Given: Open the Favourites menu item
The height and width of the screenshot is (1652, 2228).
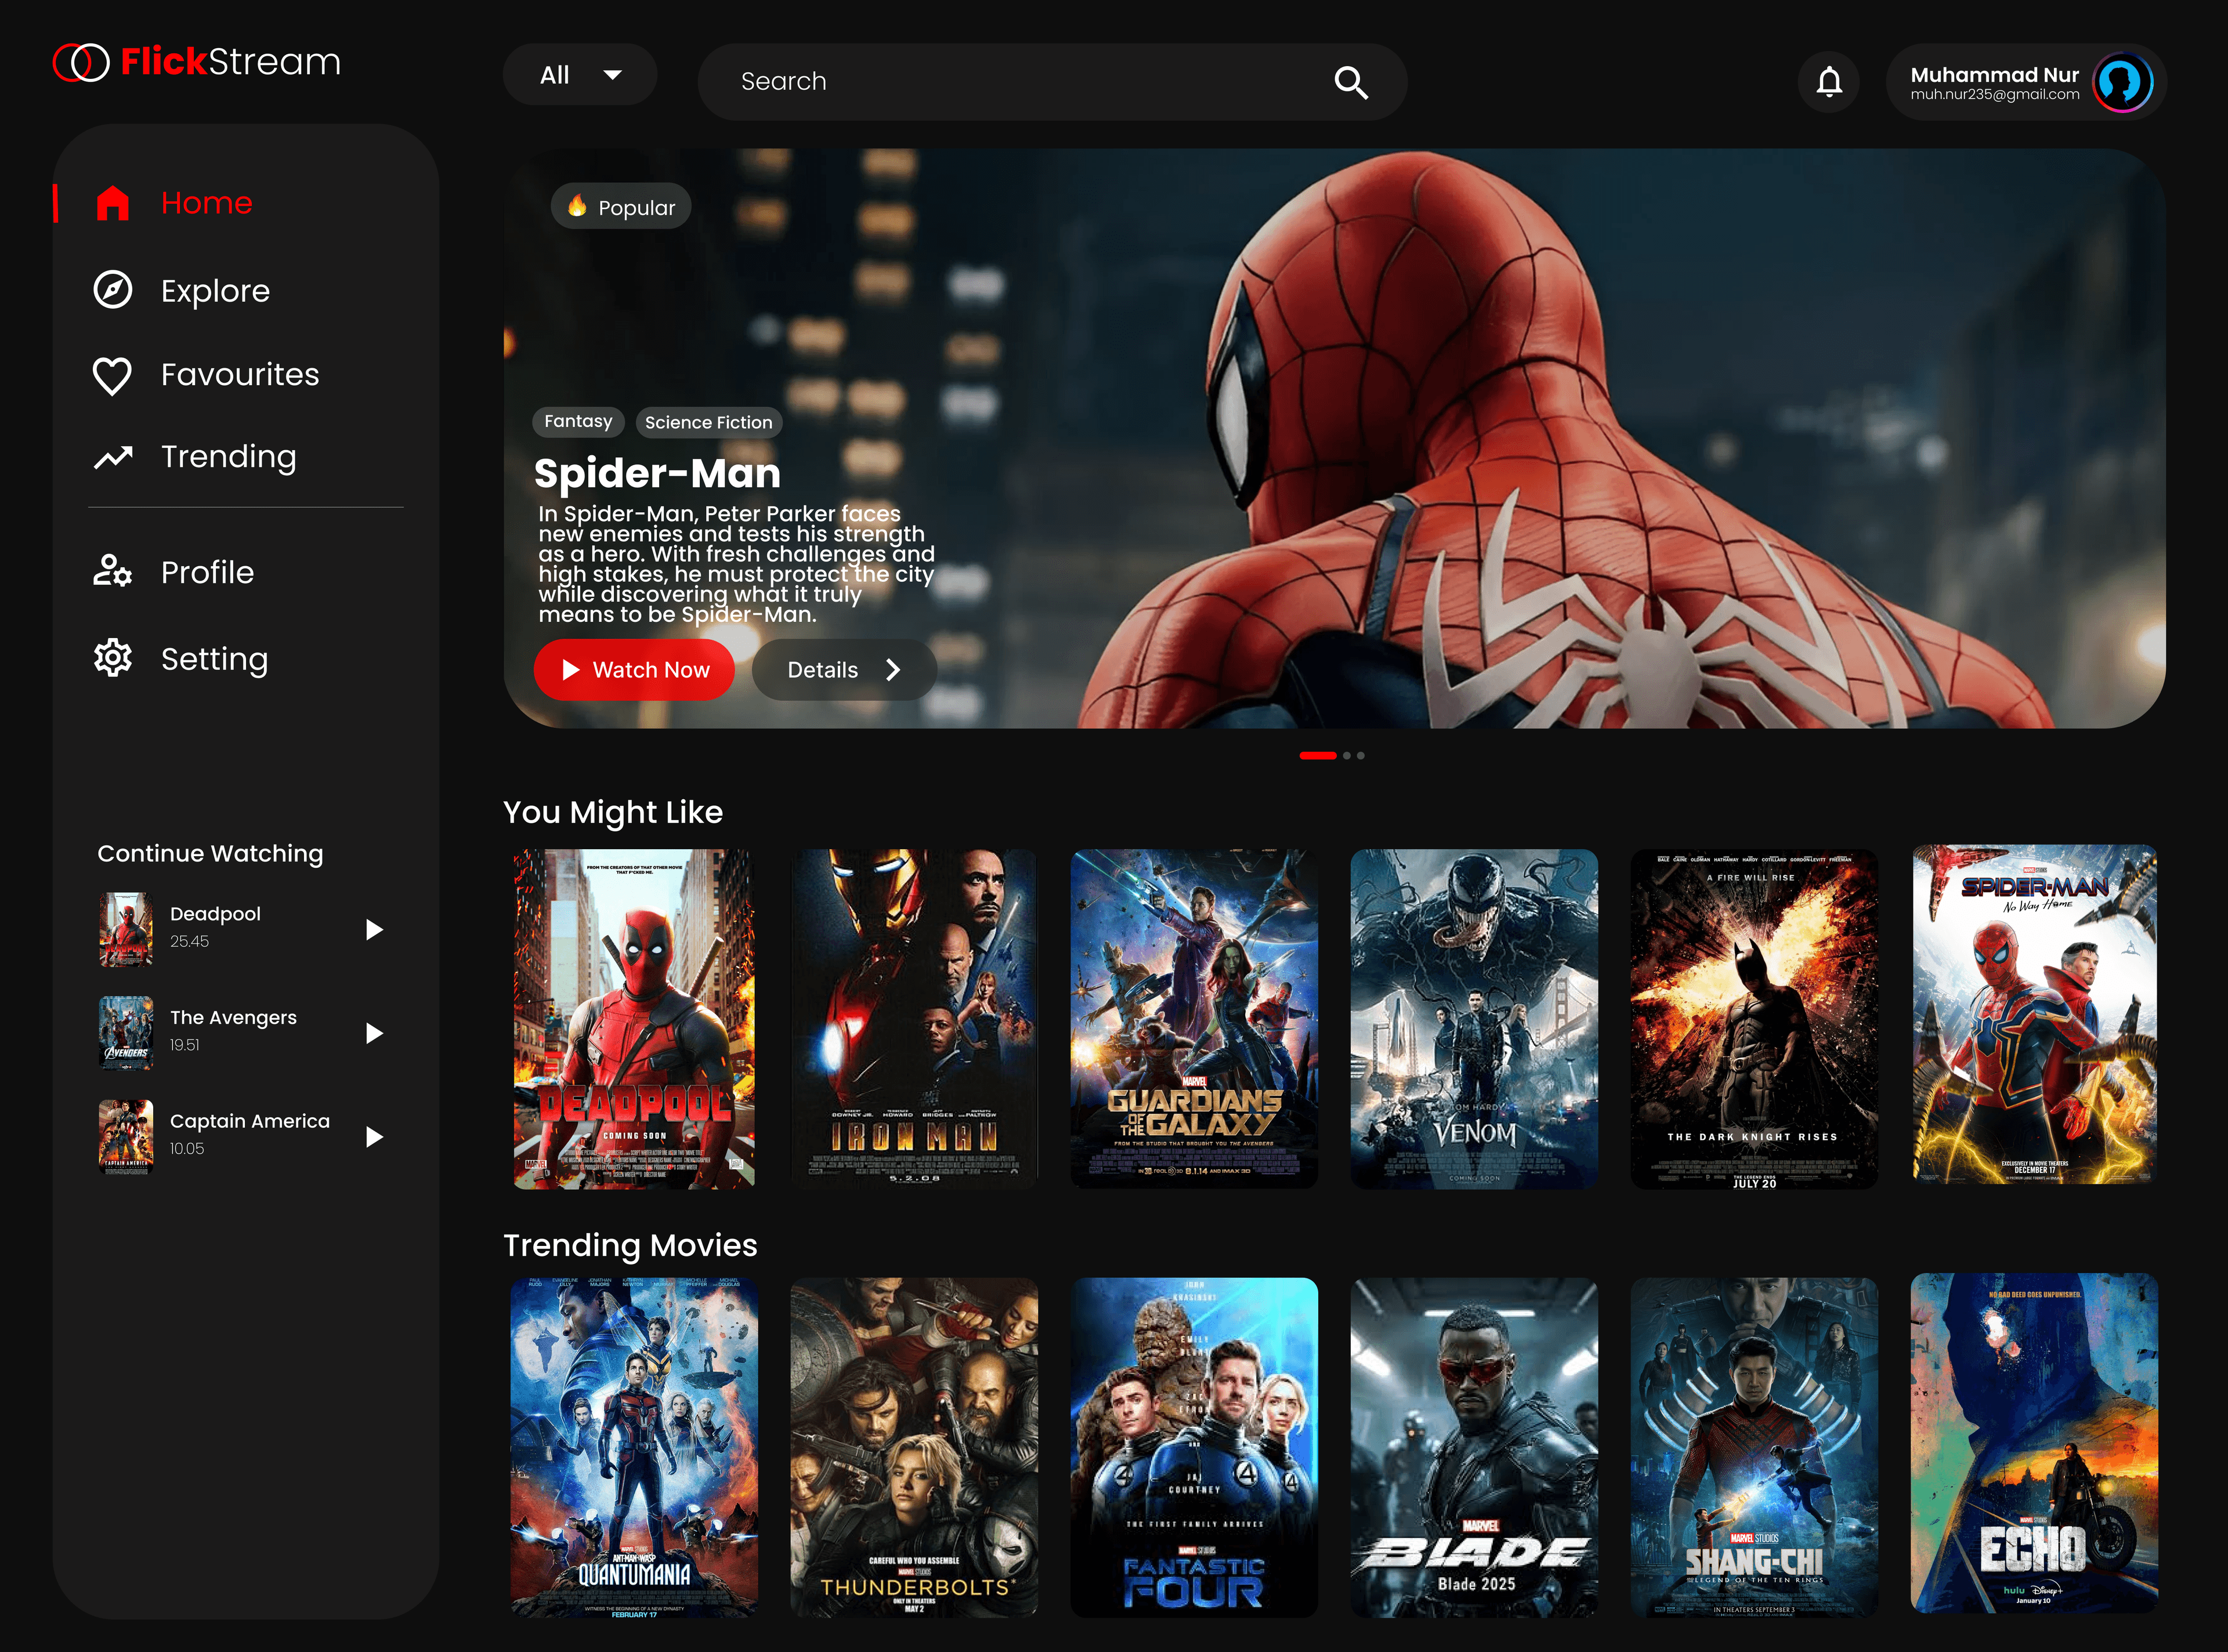Looking at the screenshot, I should click(x=240, y=375).
